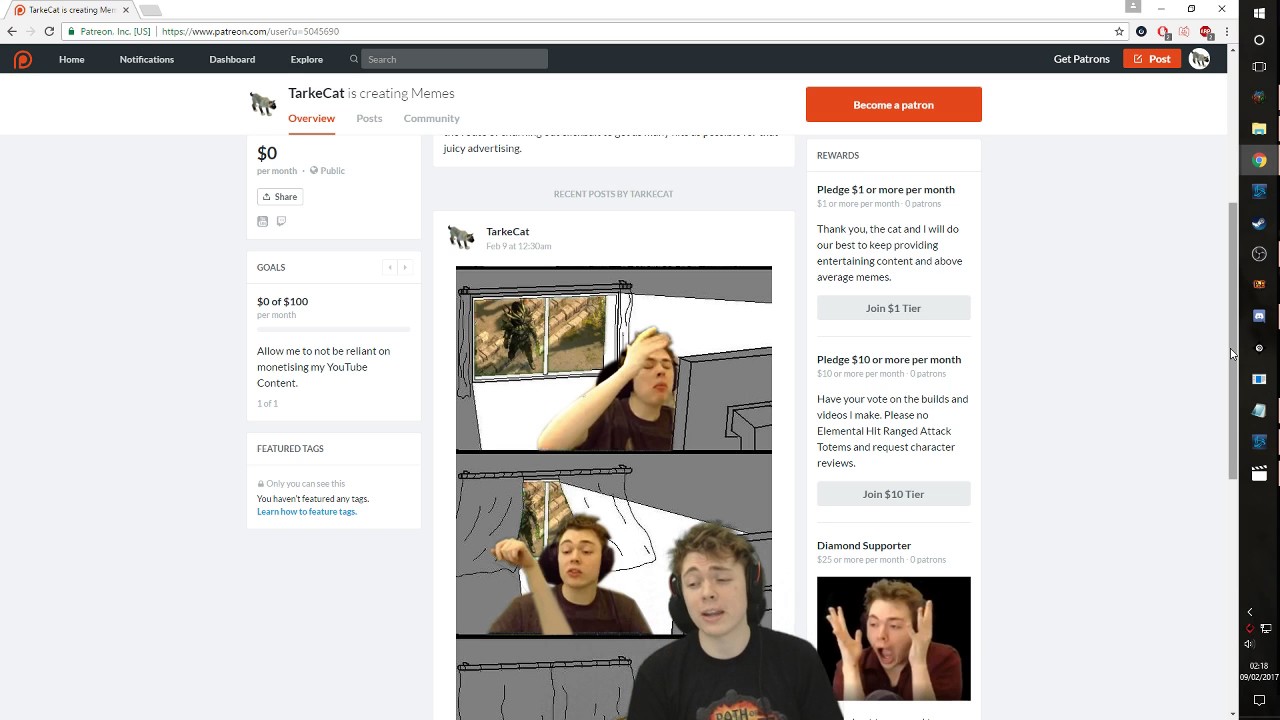Click the Pledge $10 or more per month heading

(x=888, y=359)
